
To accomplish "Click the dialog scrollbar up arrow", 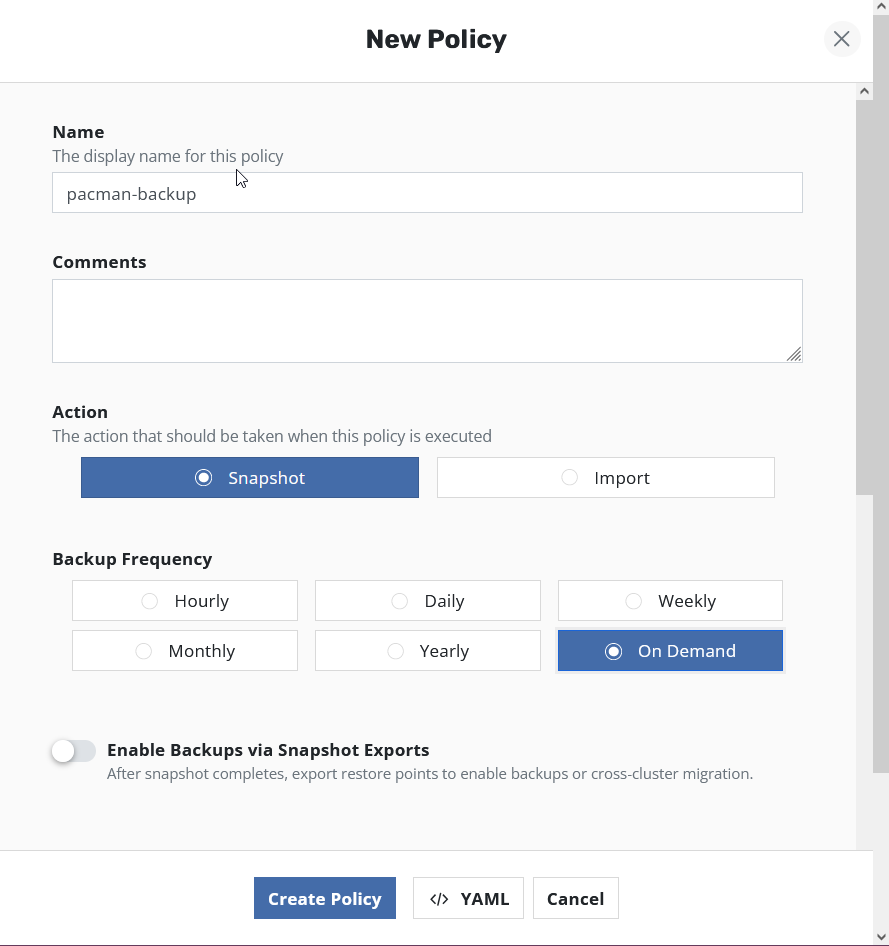I will 864,91.
